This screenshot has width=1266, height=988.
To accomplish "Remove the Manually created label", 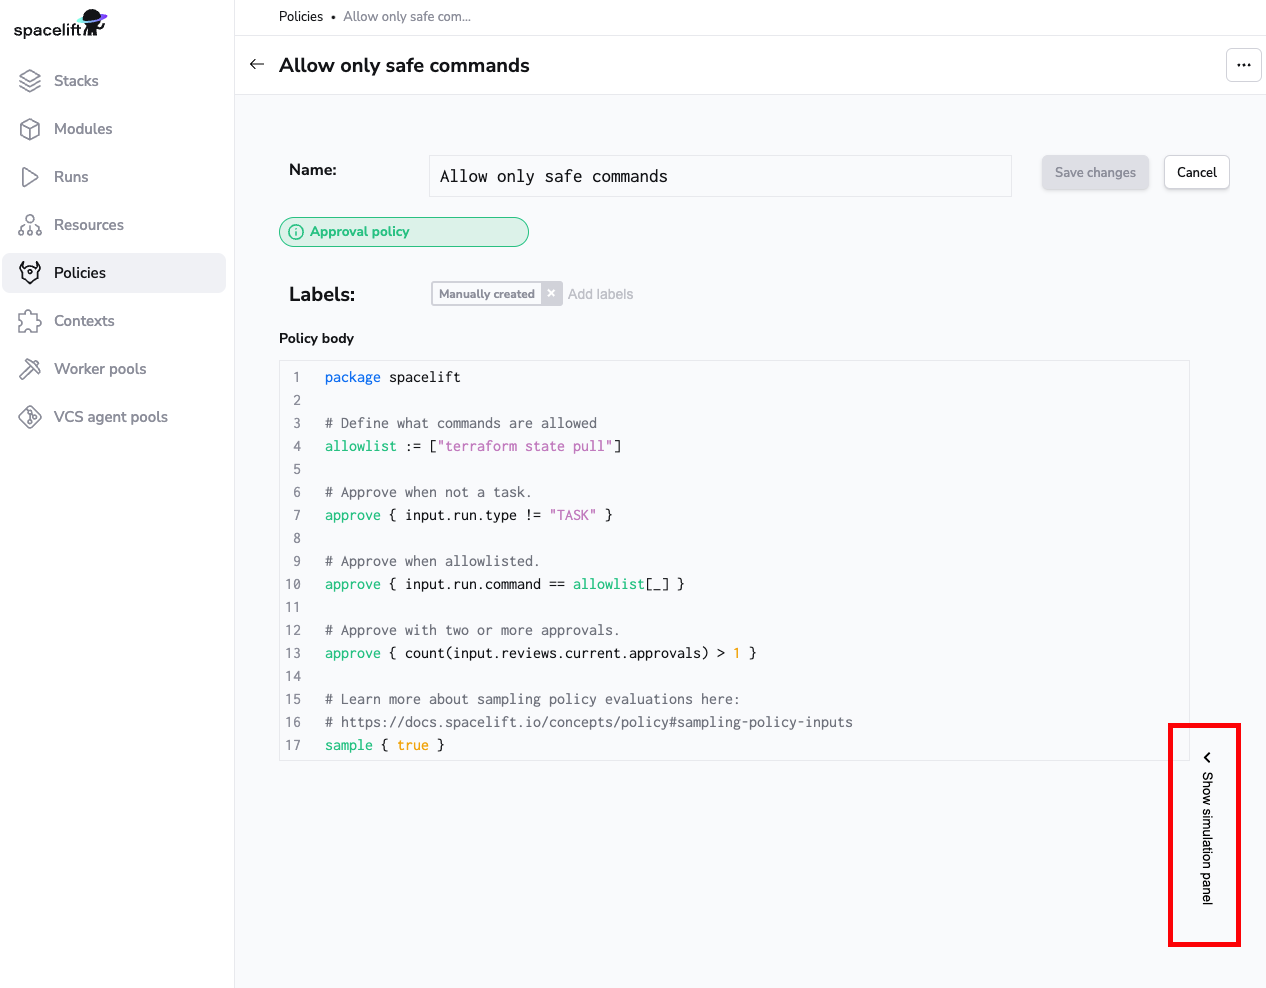I will tap(551, 294).
